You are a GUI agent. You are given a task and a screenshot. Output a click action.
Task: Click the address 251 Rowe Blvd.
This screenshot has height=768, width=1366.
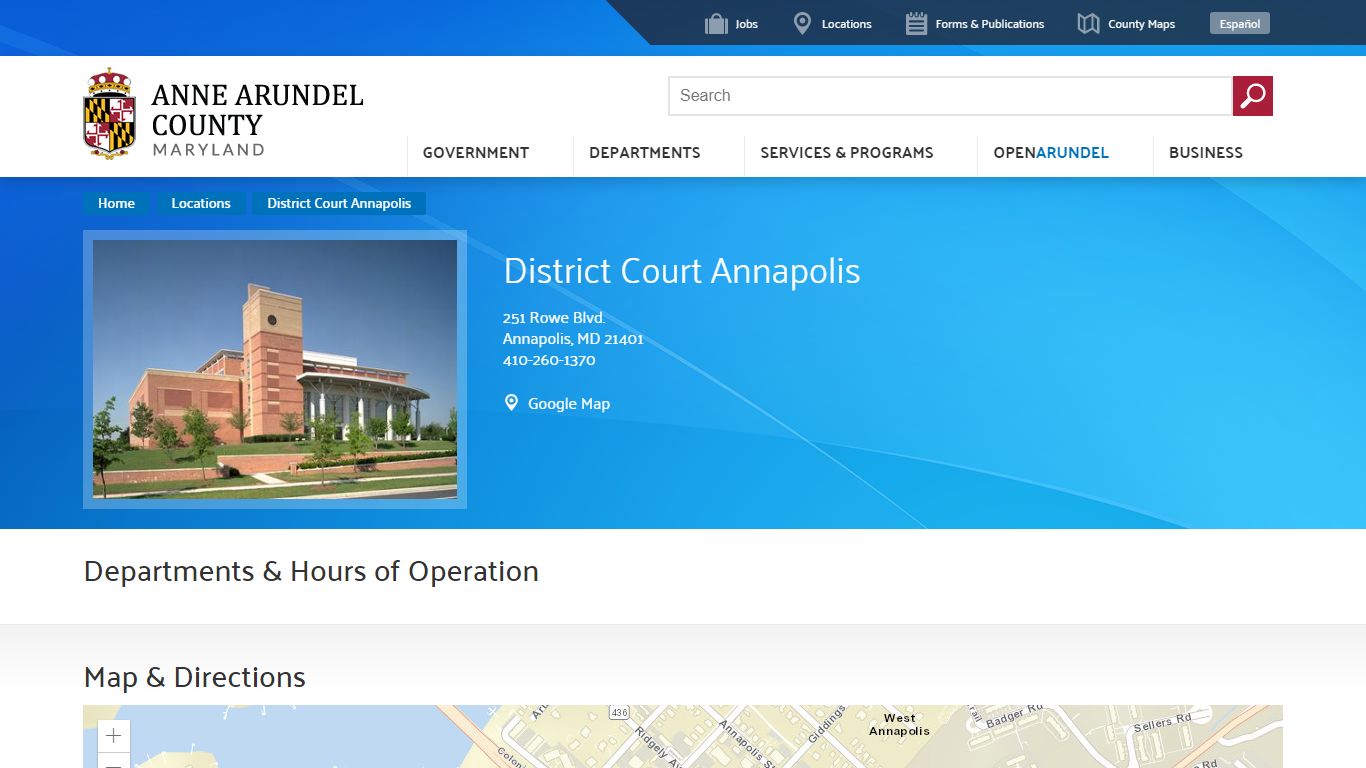(554, 318)
